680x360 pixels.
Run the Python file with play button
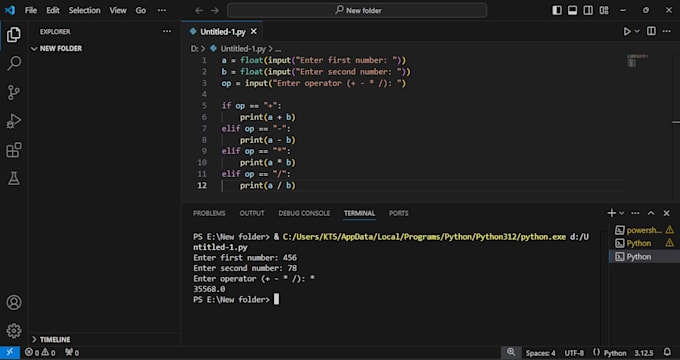[627, 31]
